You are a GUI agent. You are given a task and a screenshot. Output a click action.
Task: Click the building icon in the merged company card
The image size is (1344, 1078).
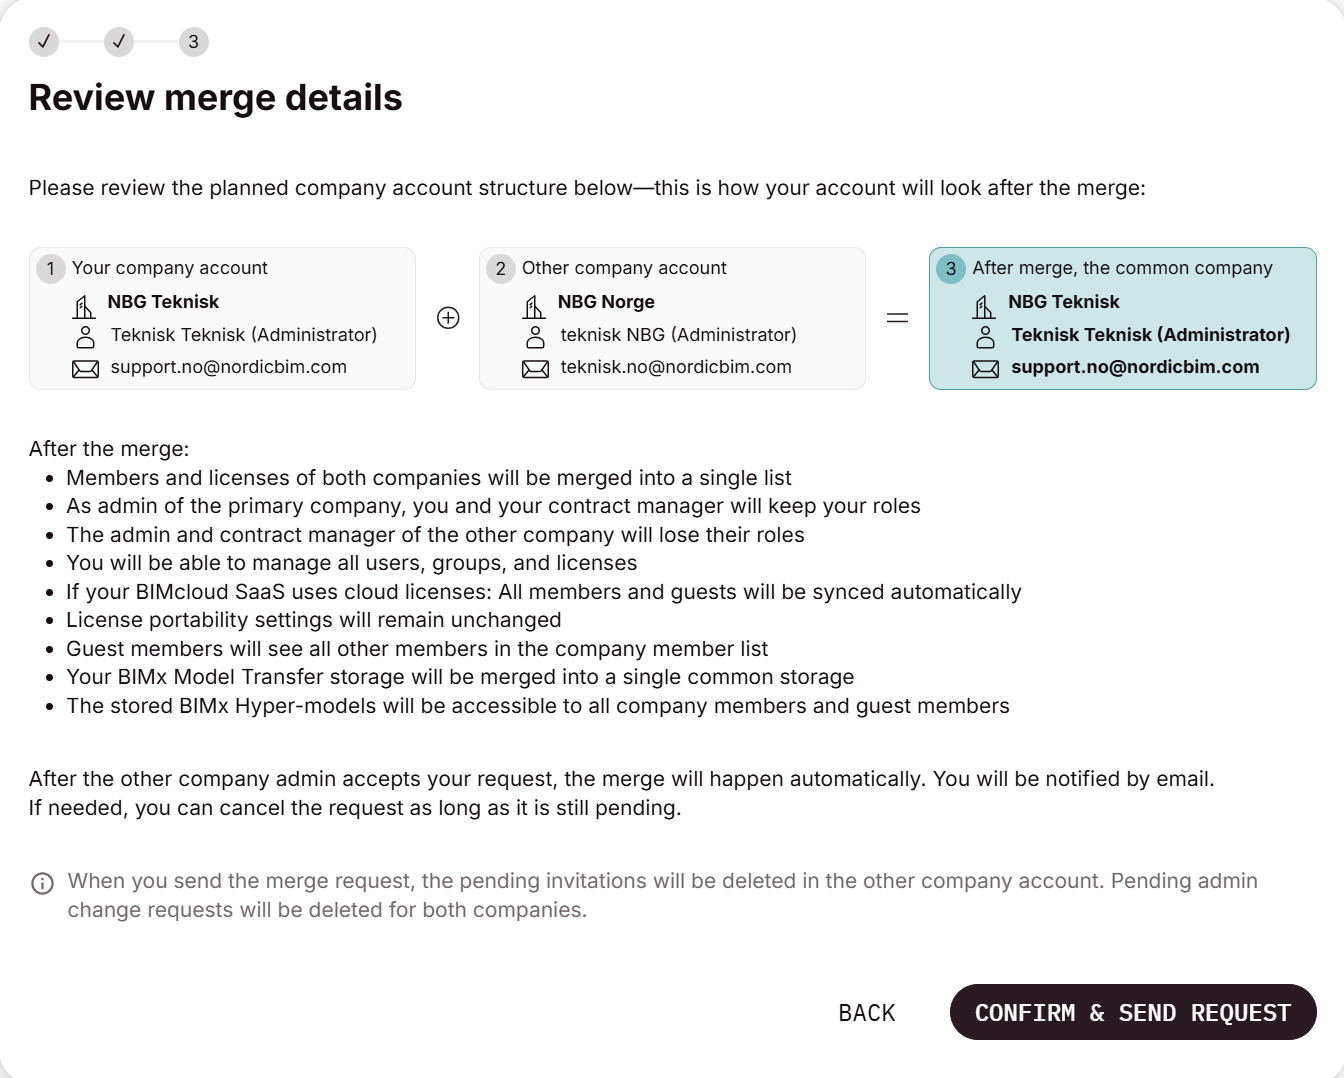[985, 305]
